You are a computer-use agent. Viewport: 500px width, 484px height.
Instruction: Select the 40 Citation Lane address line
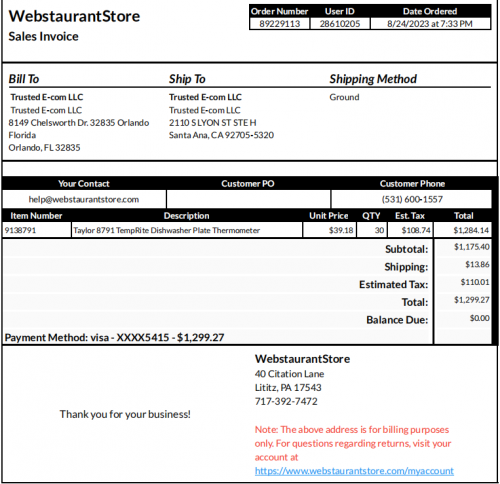point(289,374)
